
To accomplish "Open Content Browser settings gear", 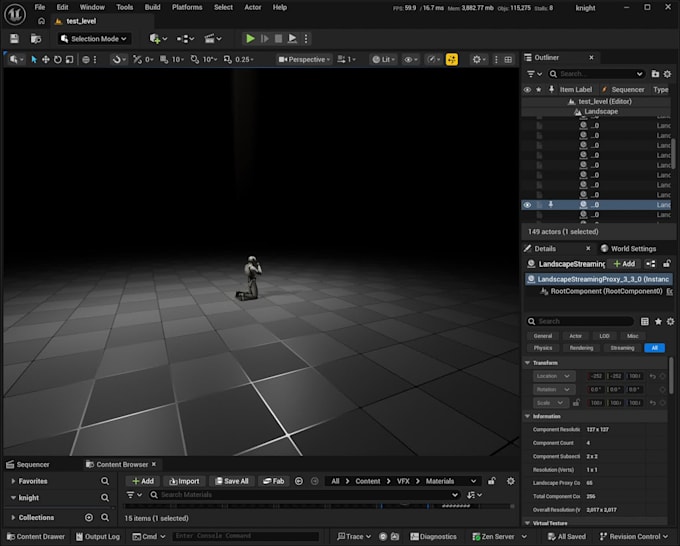I will pos(511,481).
